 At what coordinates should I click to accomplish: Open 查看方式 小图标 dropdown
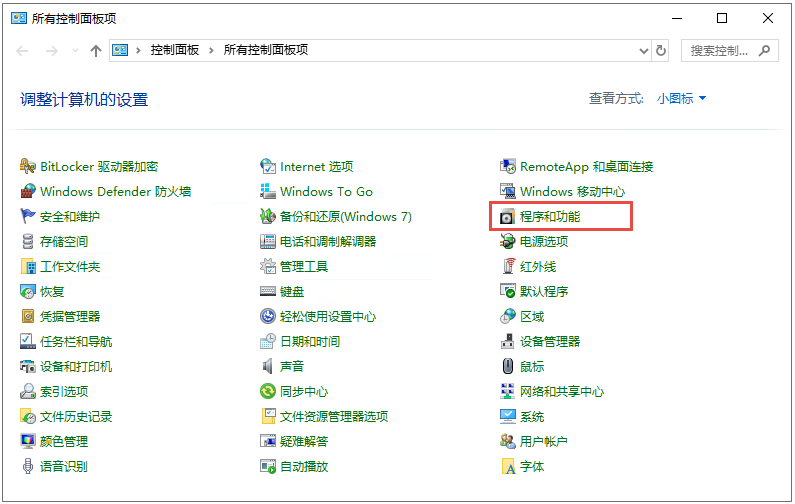(x=681, y=98)
